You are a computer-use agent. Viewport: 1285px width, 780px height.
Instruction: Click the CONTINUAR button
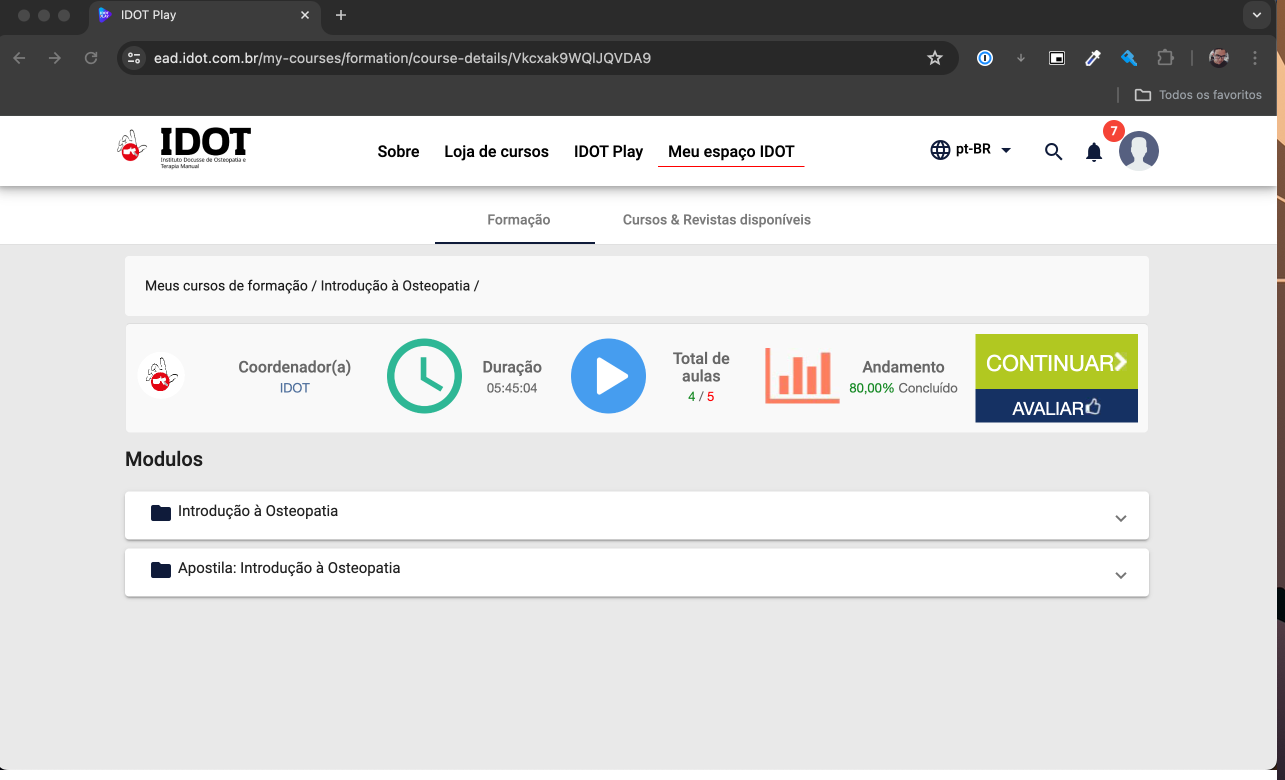1056,362
